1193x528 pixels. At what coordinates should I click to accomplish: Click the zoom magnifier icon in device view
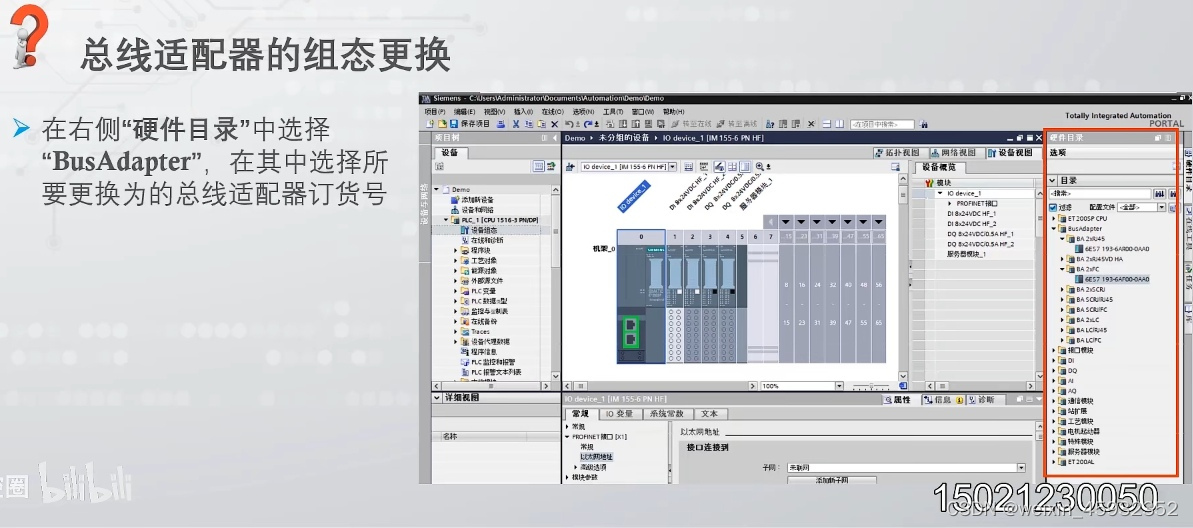(x=759, y=166)
